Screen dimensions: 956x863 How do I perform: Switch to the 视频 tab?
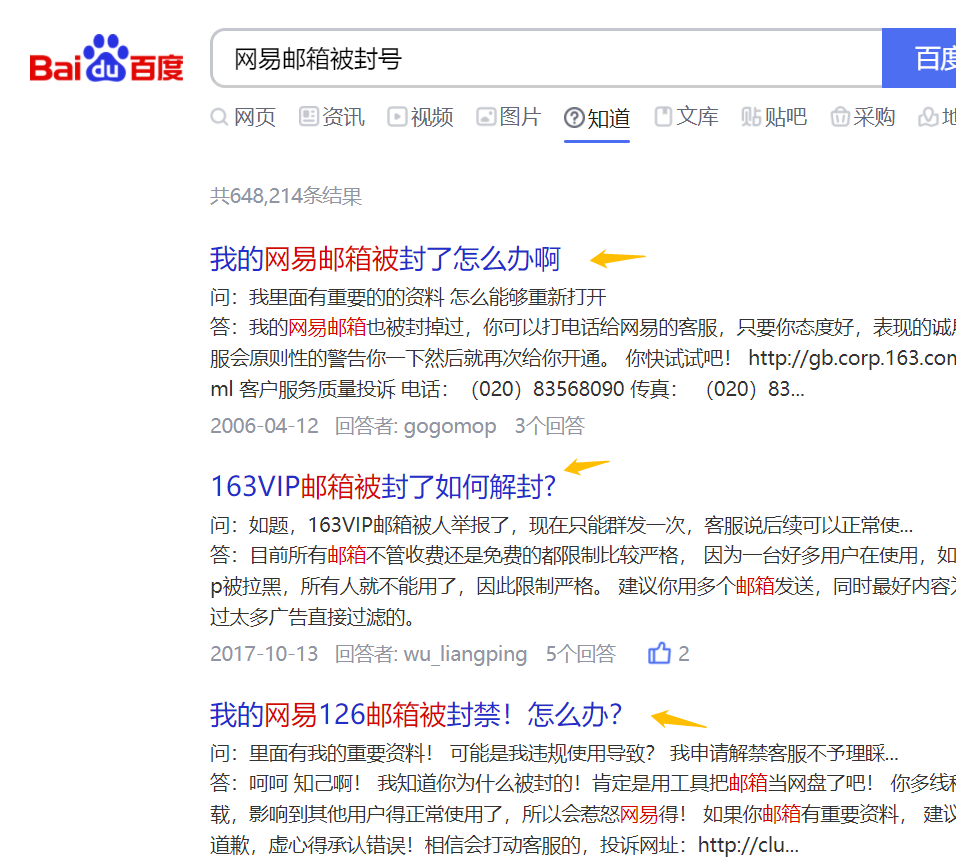click(421, 116)
